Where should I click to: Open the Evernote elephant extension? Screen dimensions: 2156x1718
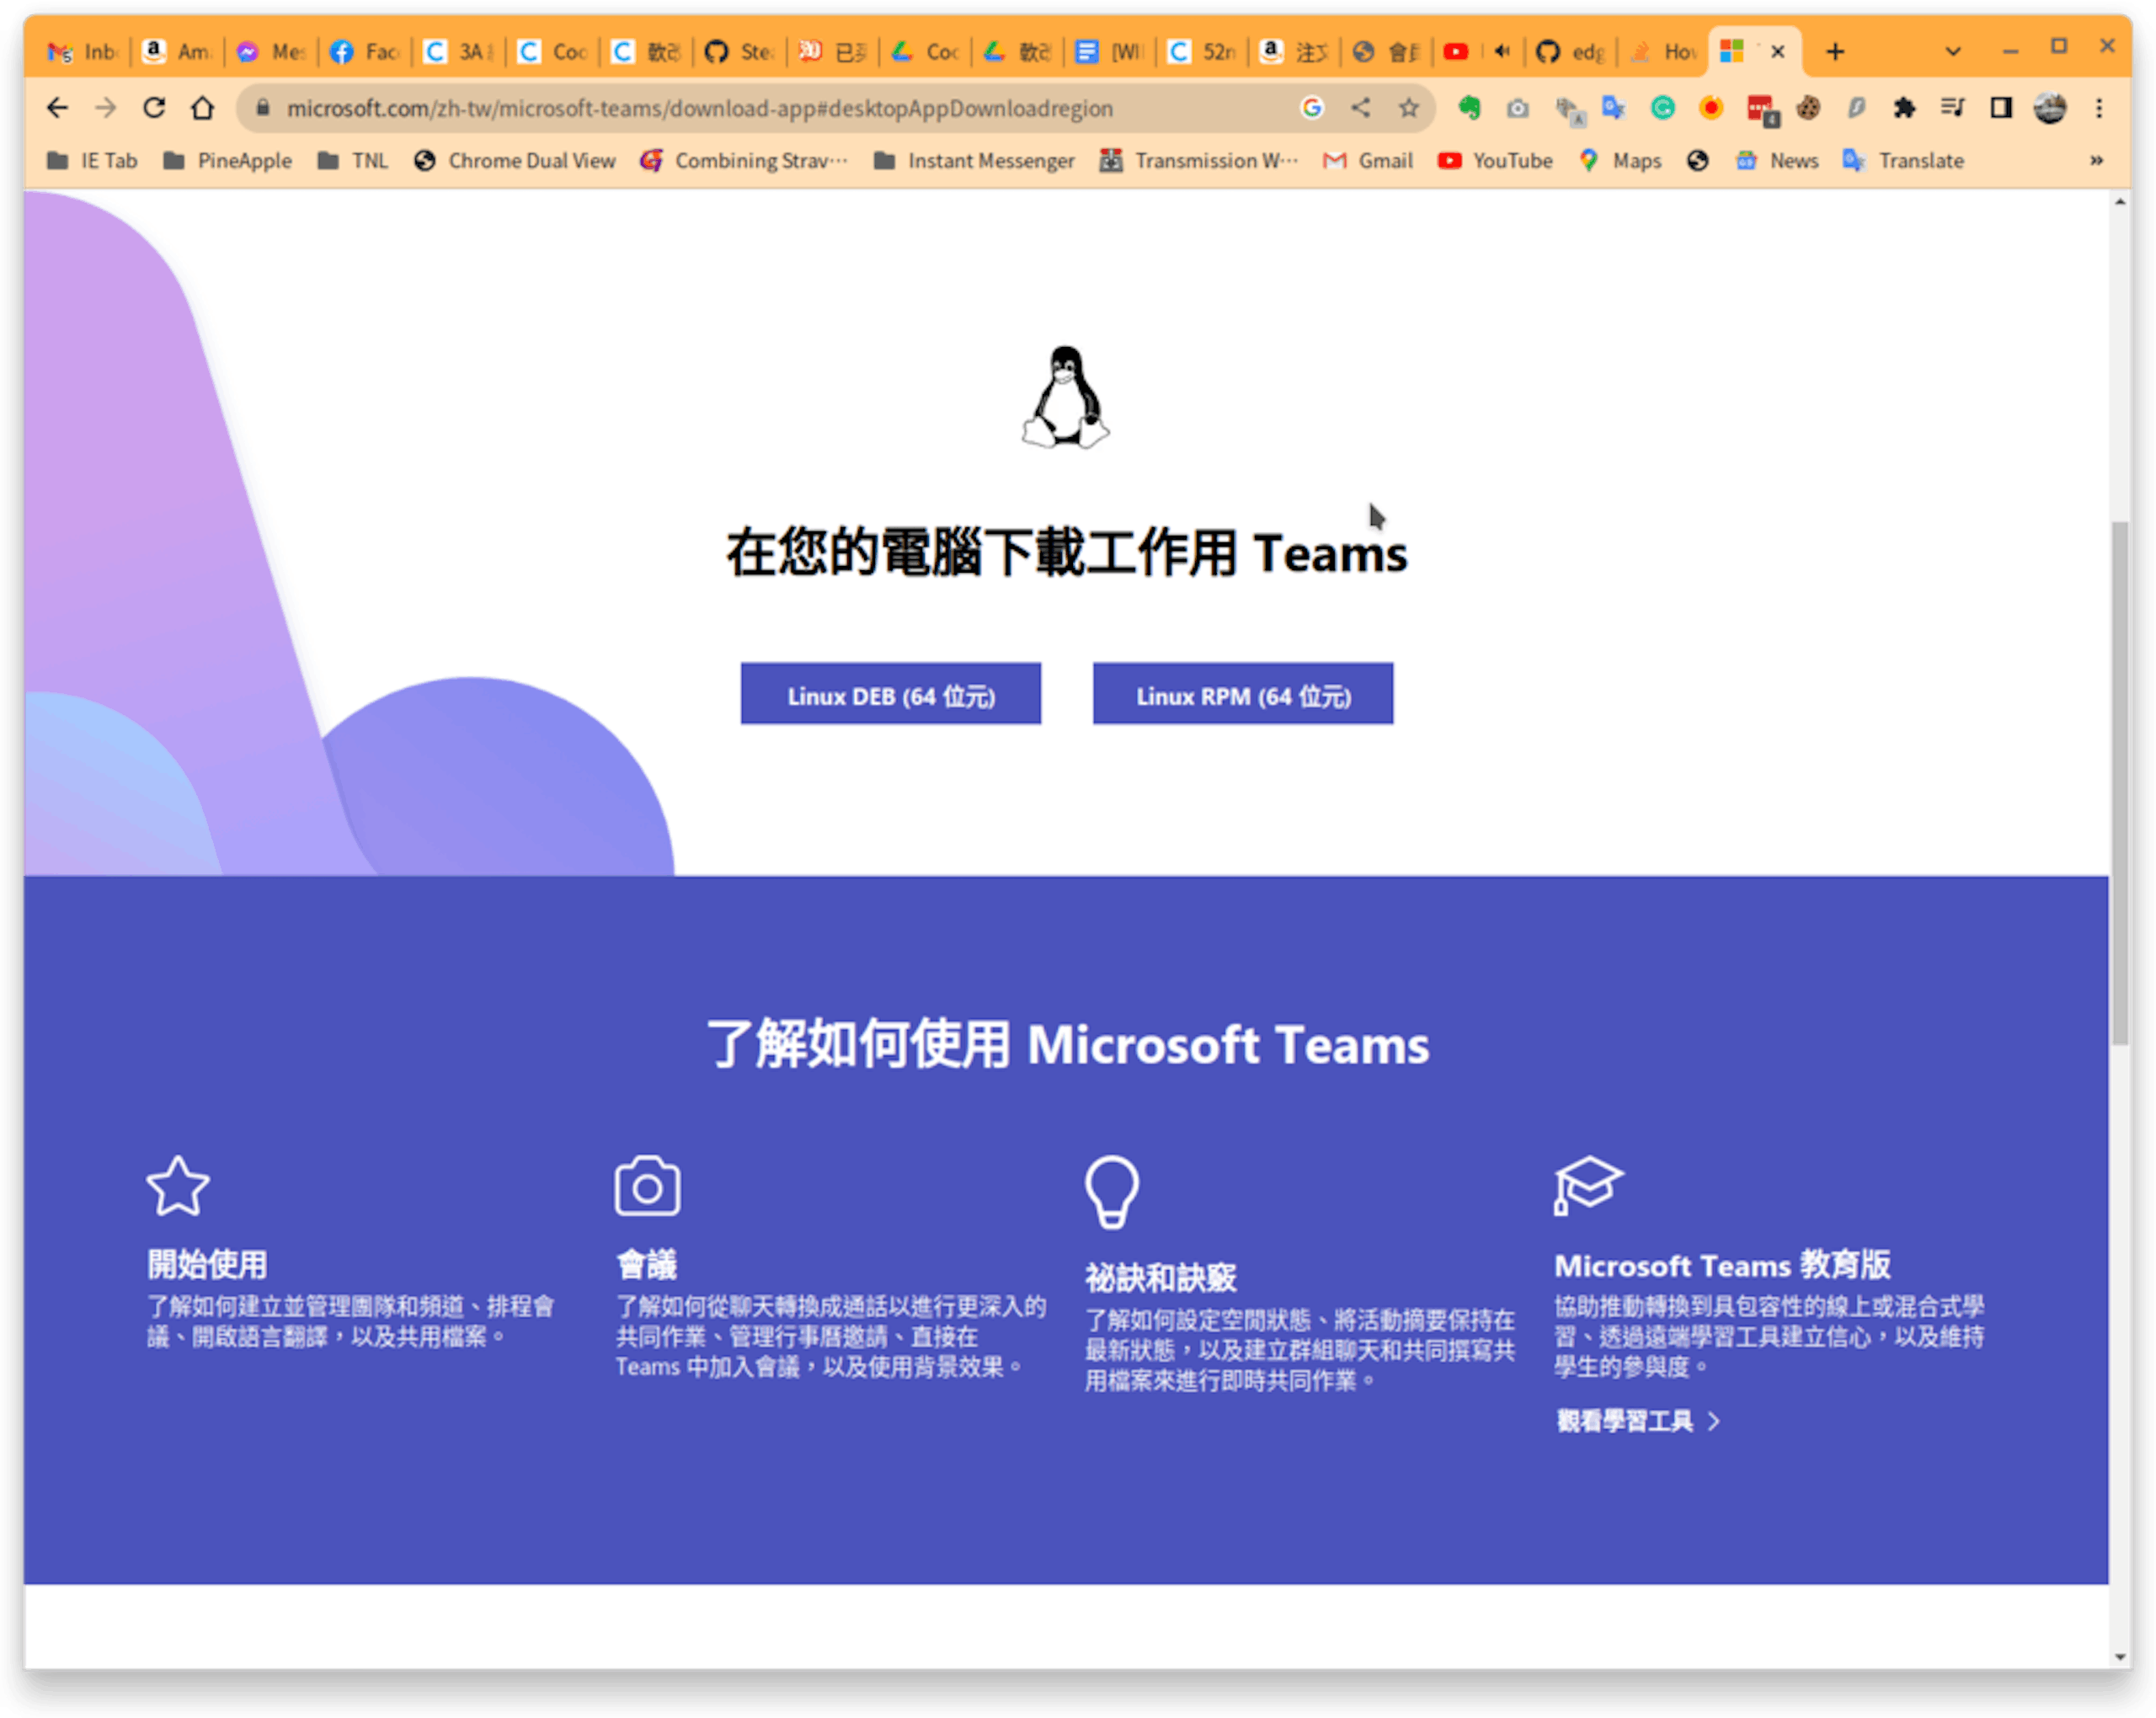(x=1469, y=108)
